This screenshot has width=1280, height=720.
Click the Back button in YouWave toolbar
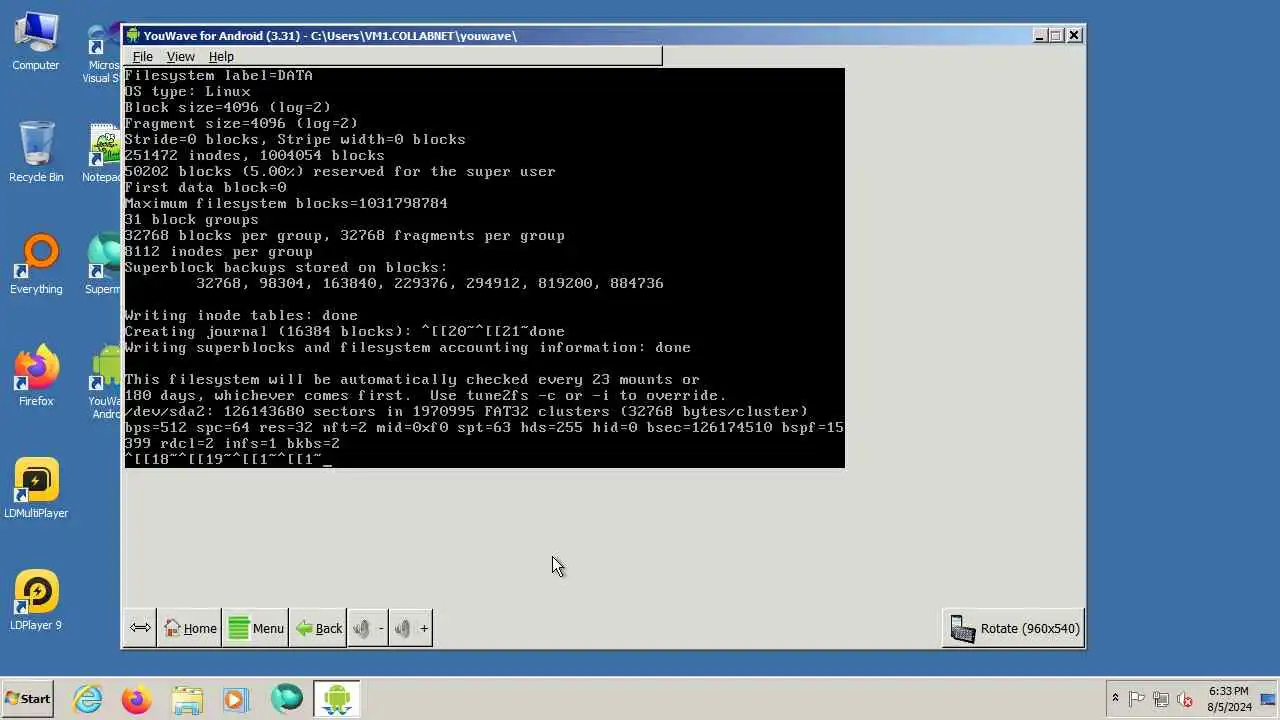coord(319,628)
